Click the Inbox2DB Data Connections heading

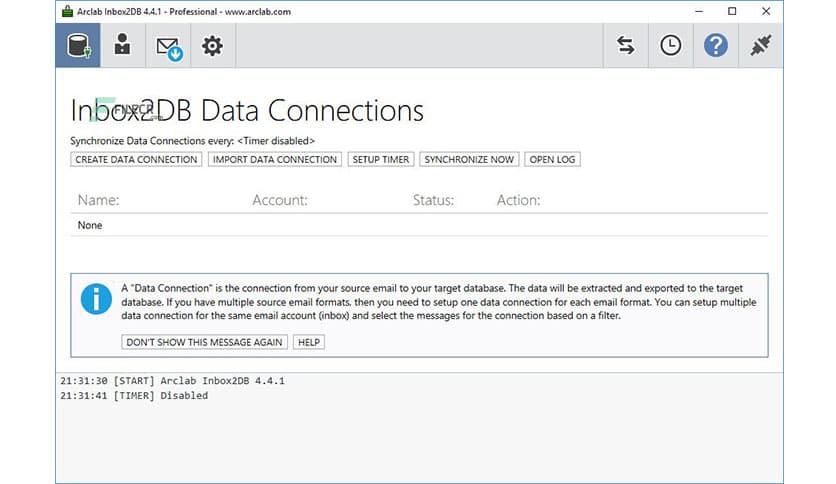tap(247, 111)
